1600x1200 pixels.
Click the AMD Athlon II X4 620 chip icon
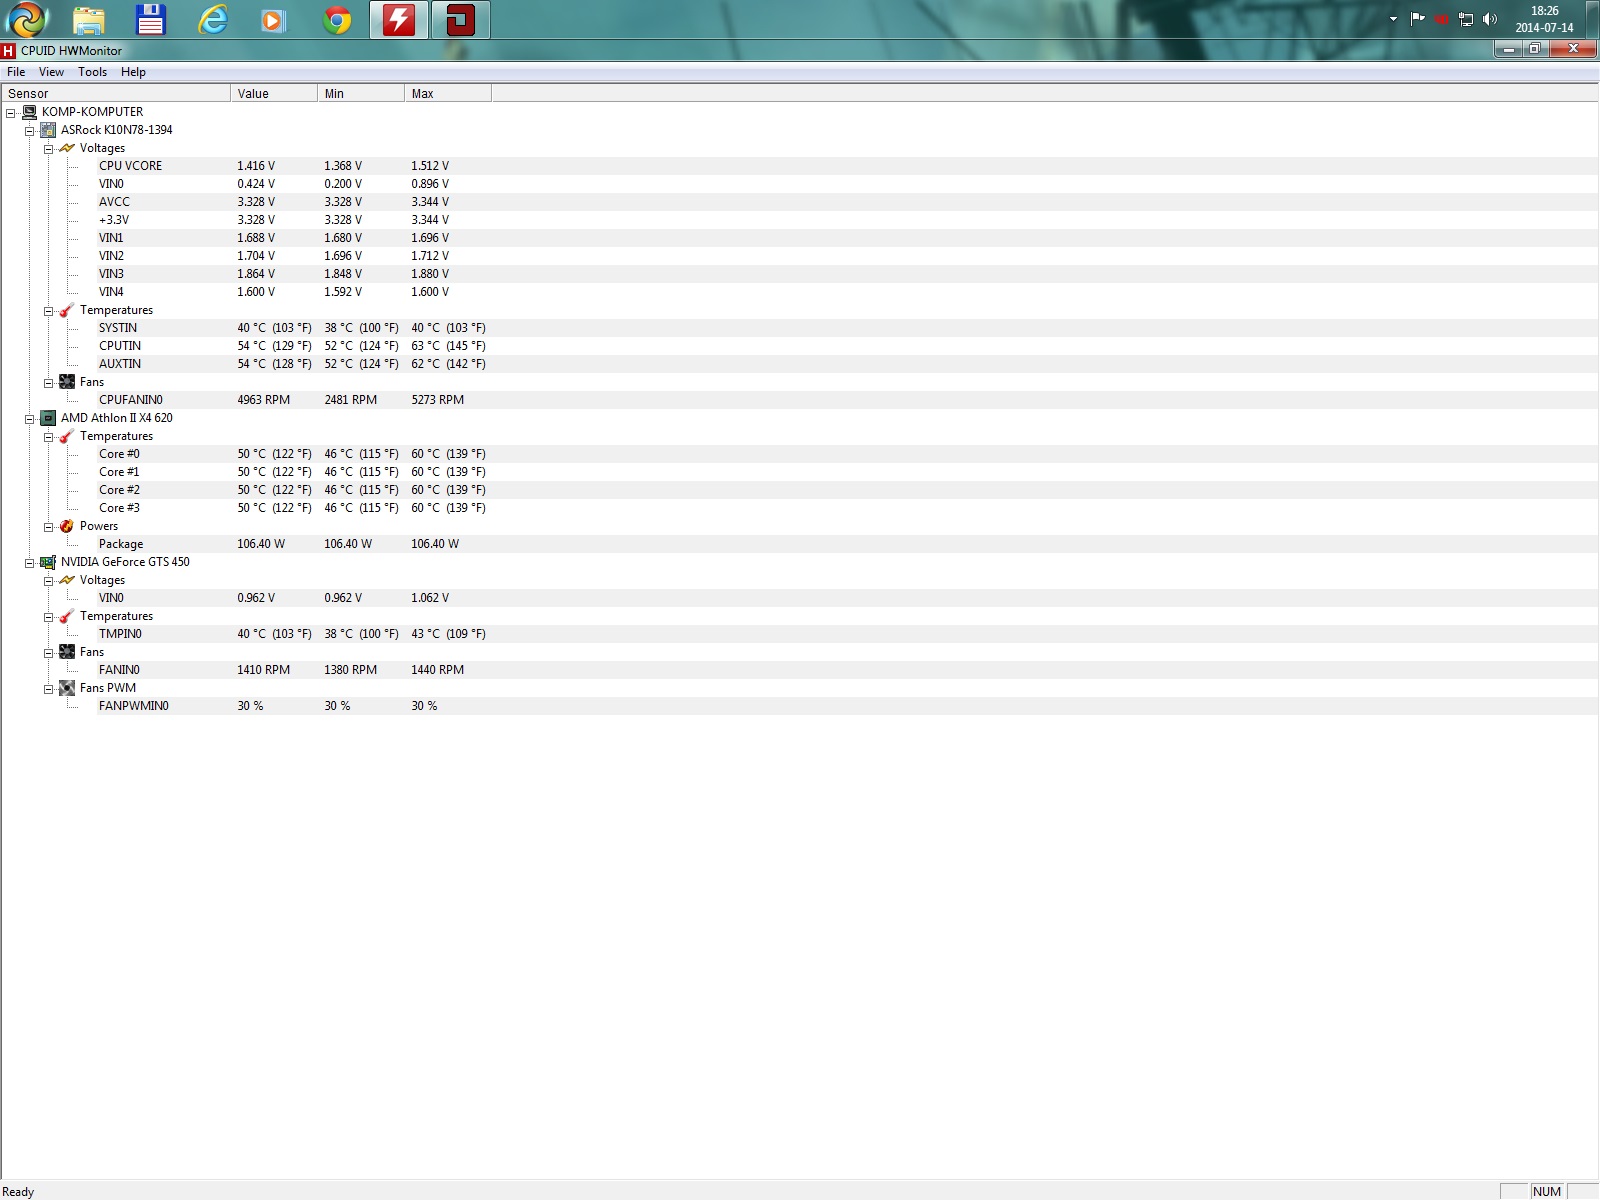click(48, 418)
